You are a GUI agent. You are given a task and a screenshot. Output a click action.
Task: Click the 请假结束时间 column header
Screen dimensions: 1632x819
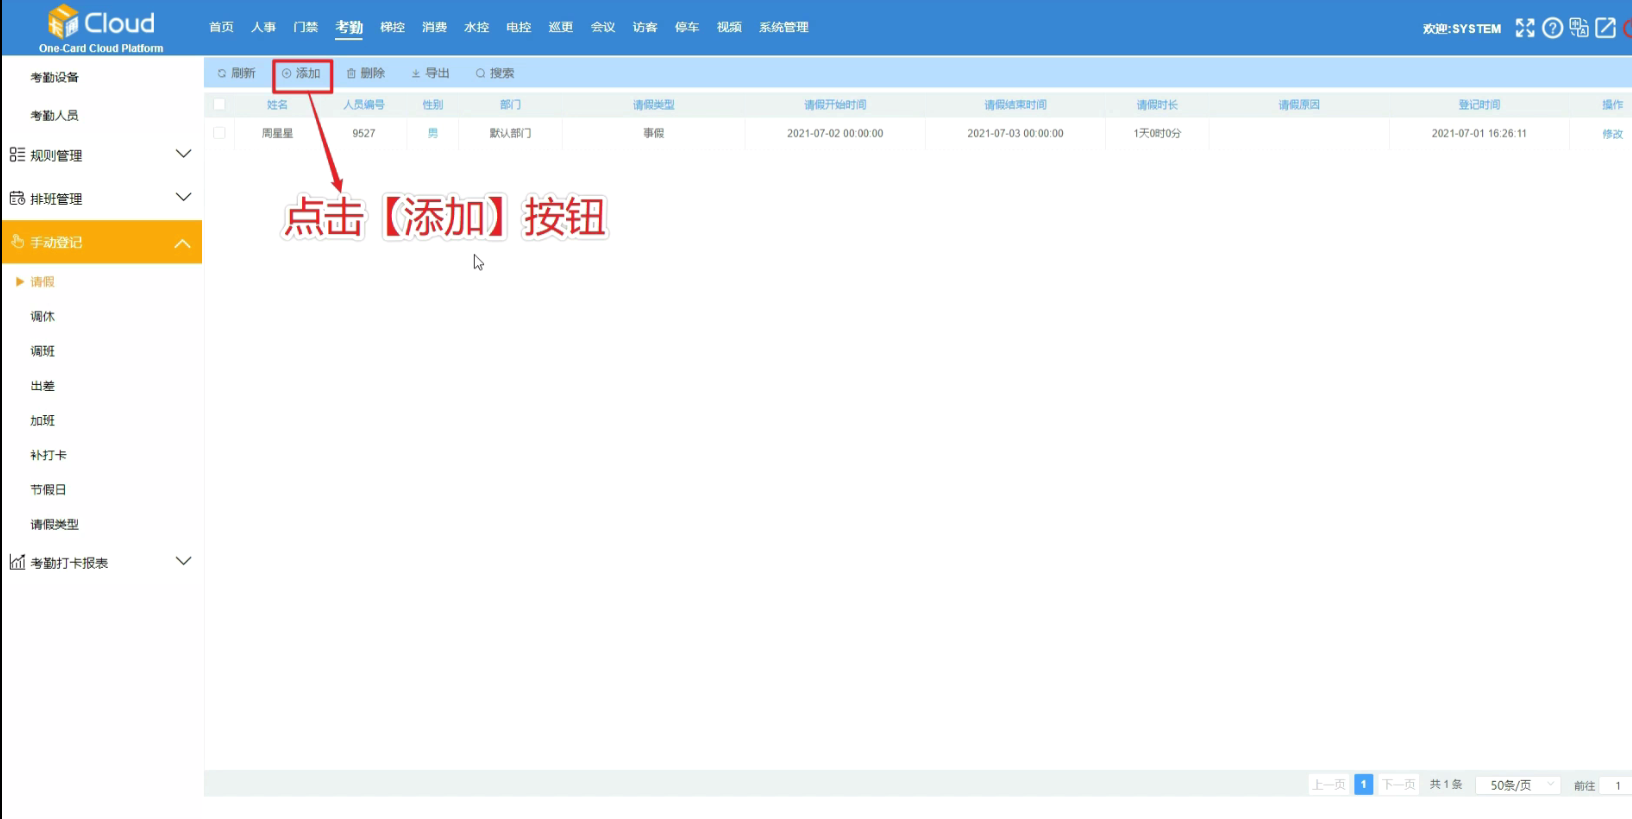(x=1015, y=104)
